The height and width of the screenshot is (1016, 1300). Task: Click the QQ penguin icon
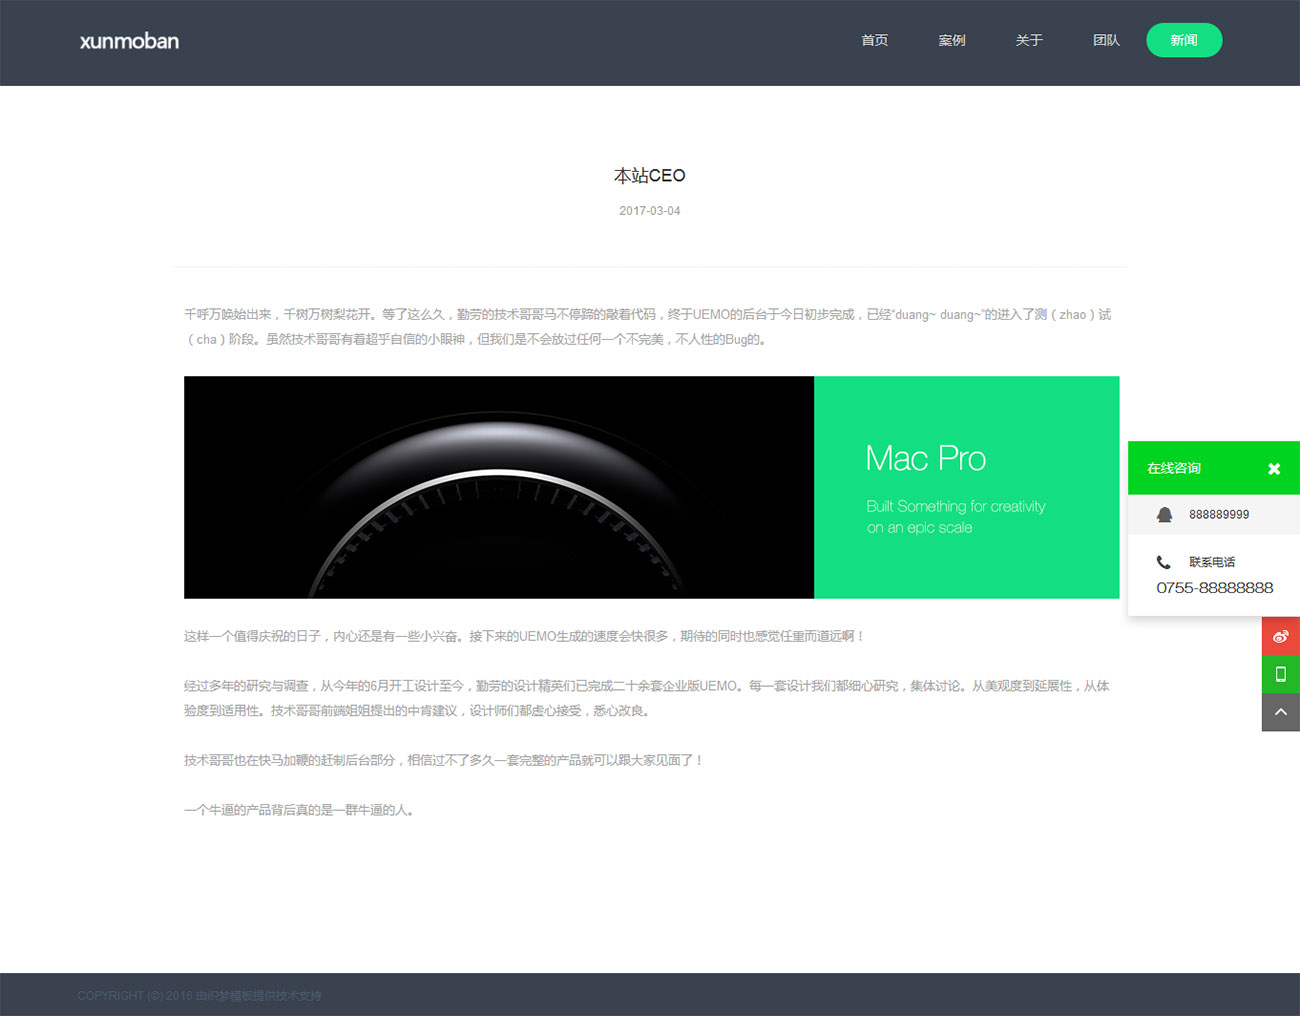tap(1164, 515)
